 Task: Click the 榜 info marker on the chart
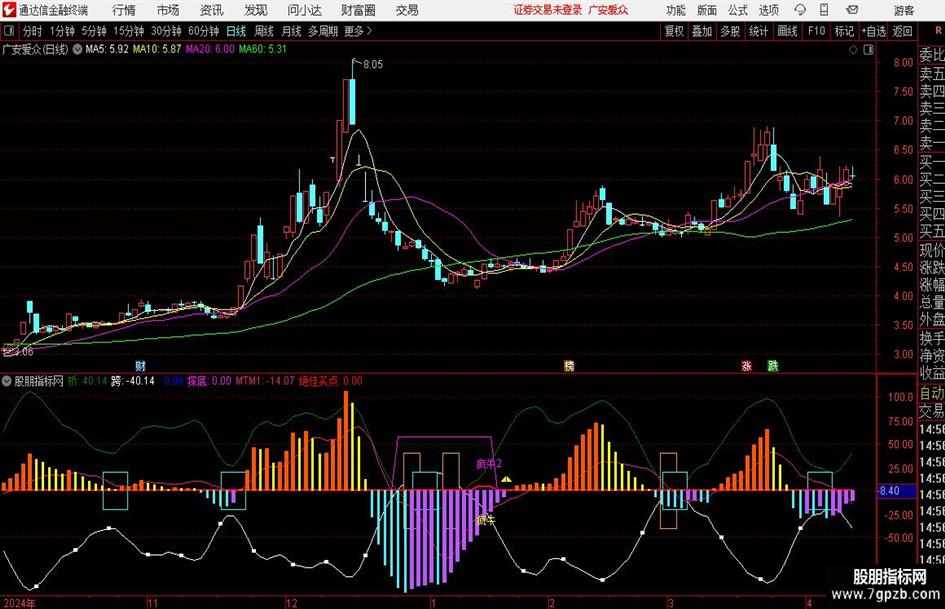[569, 365]
